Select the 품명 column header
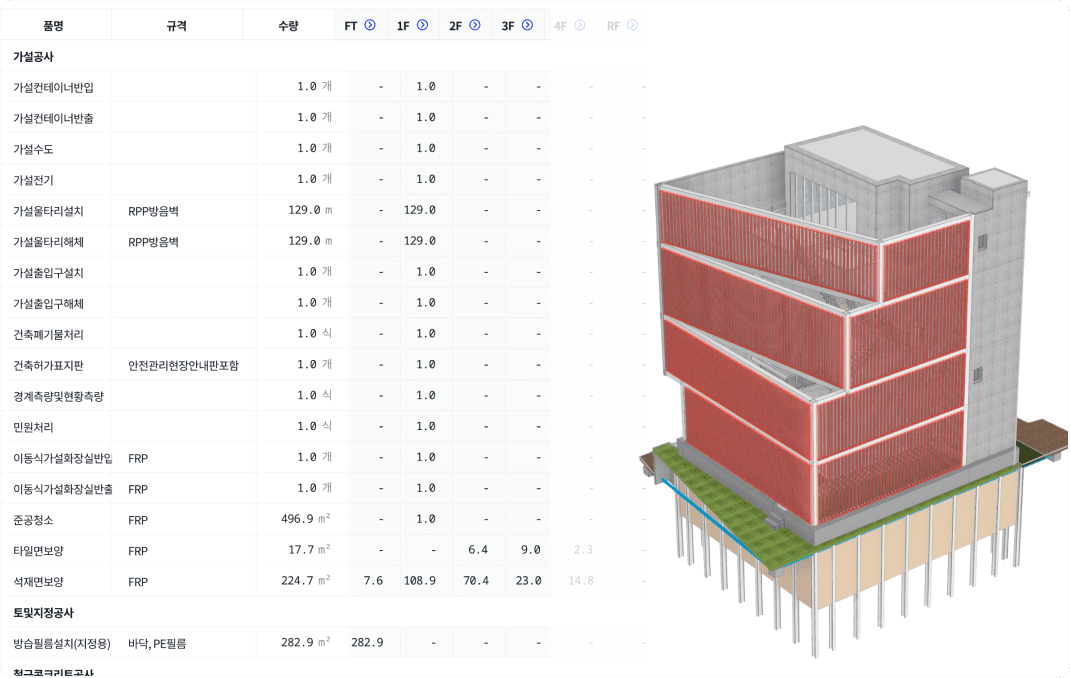1070x678 pixels. [x=55, y=26]
